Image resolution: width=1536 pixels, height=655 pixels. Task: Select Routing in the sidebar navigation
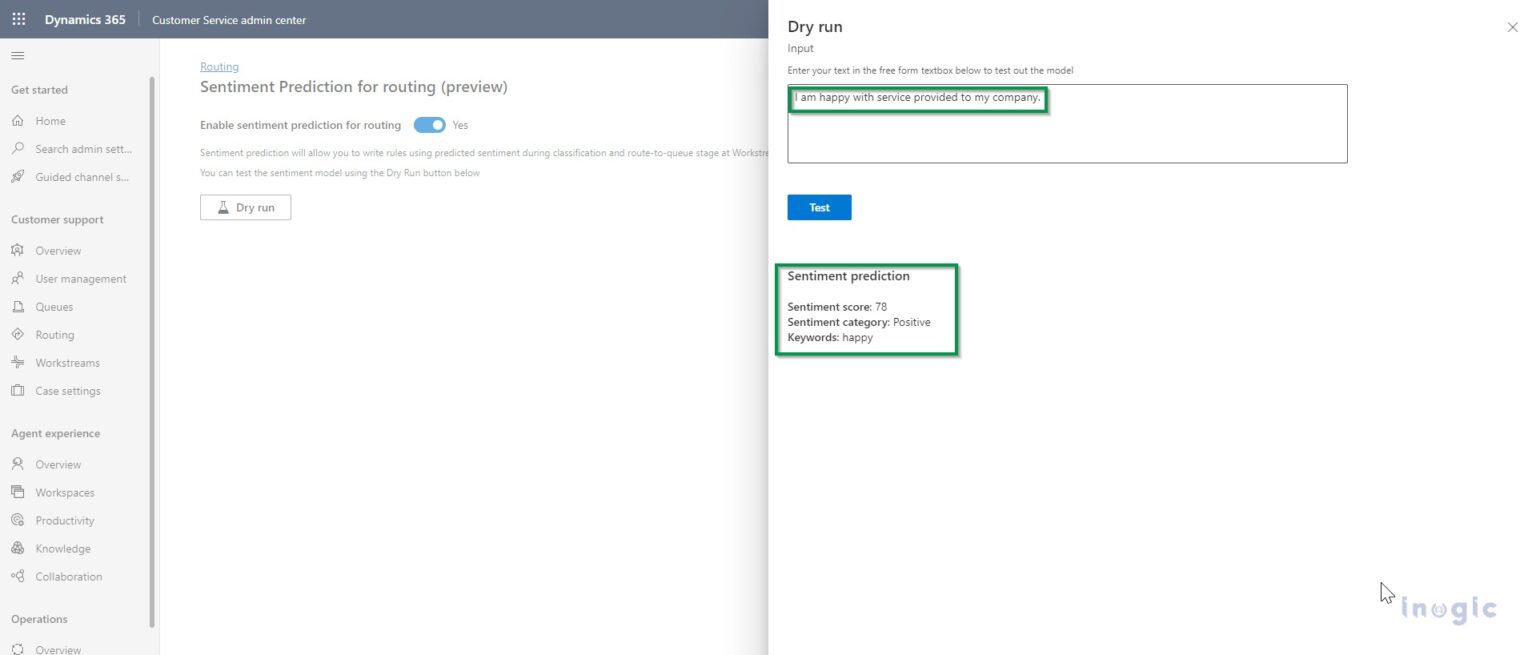pos(54,335)
